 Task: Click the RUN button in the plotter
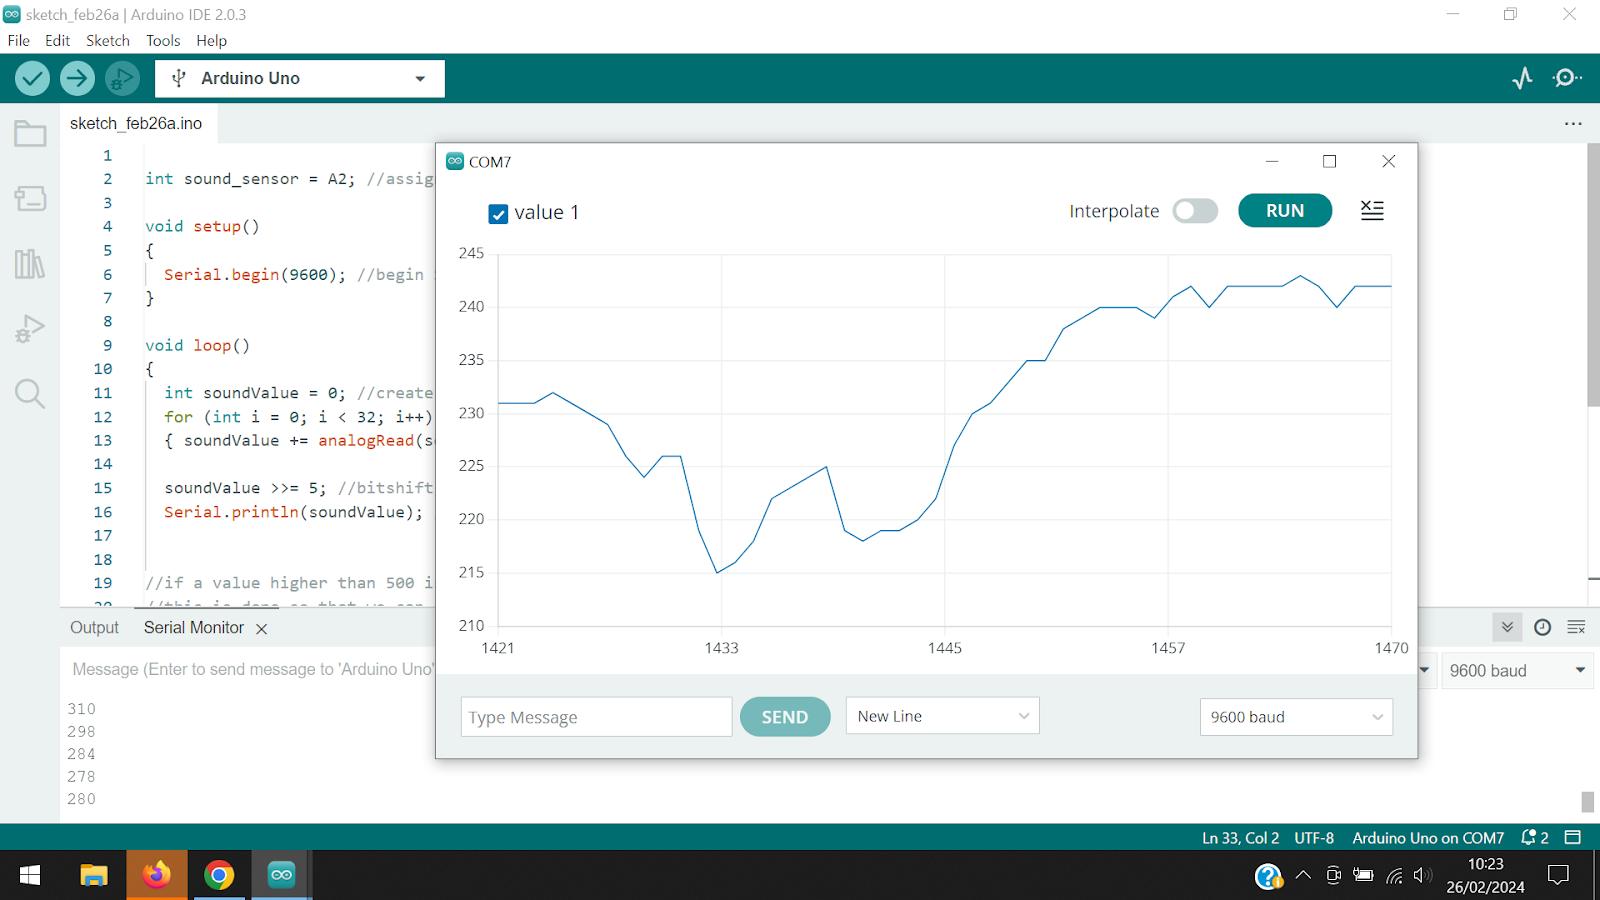pyautogui.click(x=1285, y=211)
